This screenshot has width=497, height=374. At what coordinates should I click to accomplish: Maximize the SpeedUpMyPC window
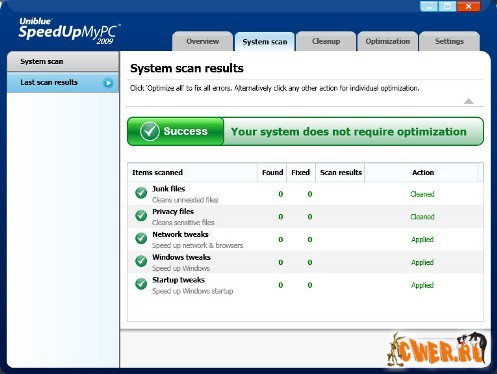(447, 6)
